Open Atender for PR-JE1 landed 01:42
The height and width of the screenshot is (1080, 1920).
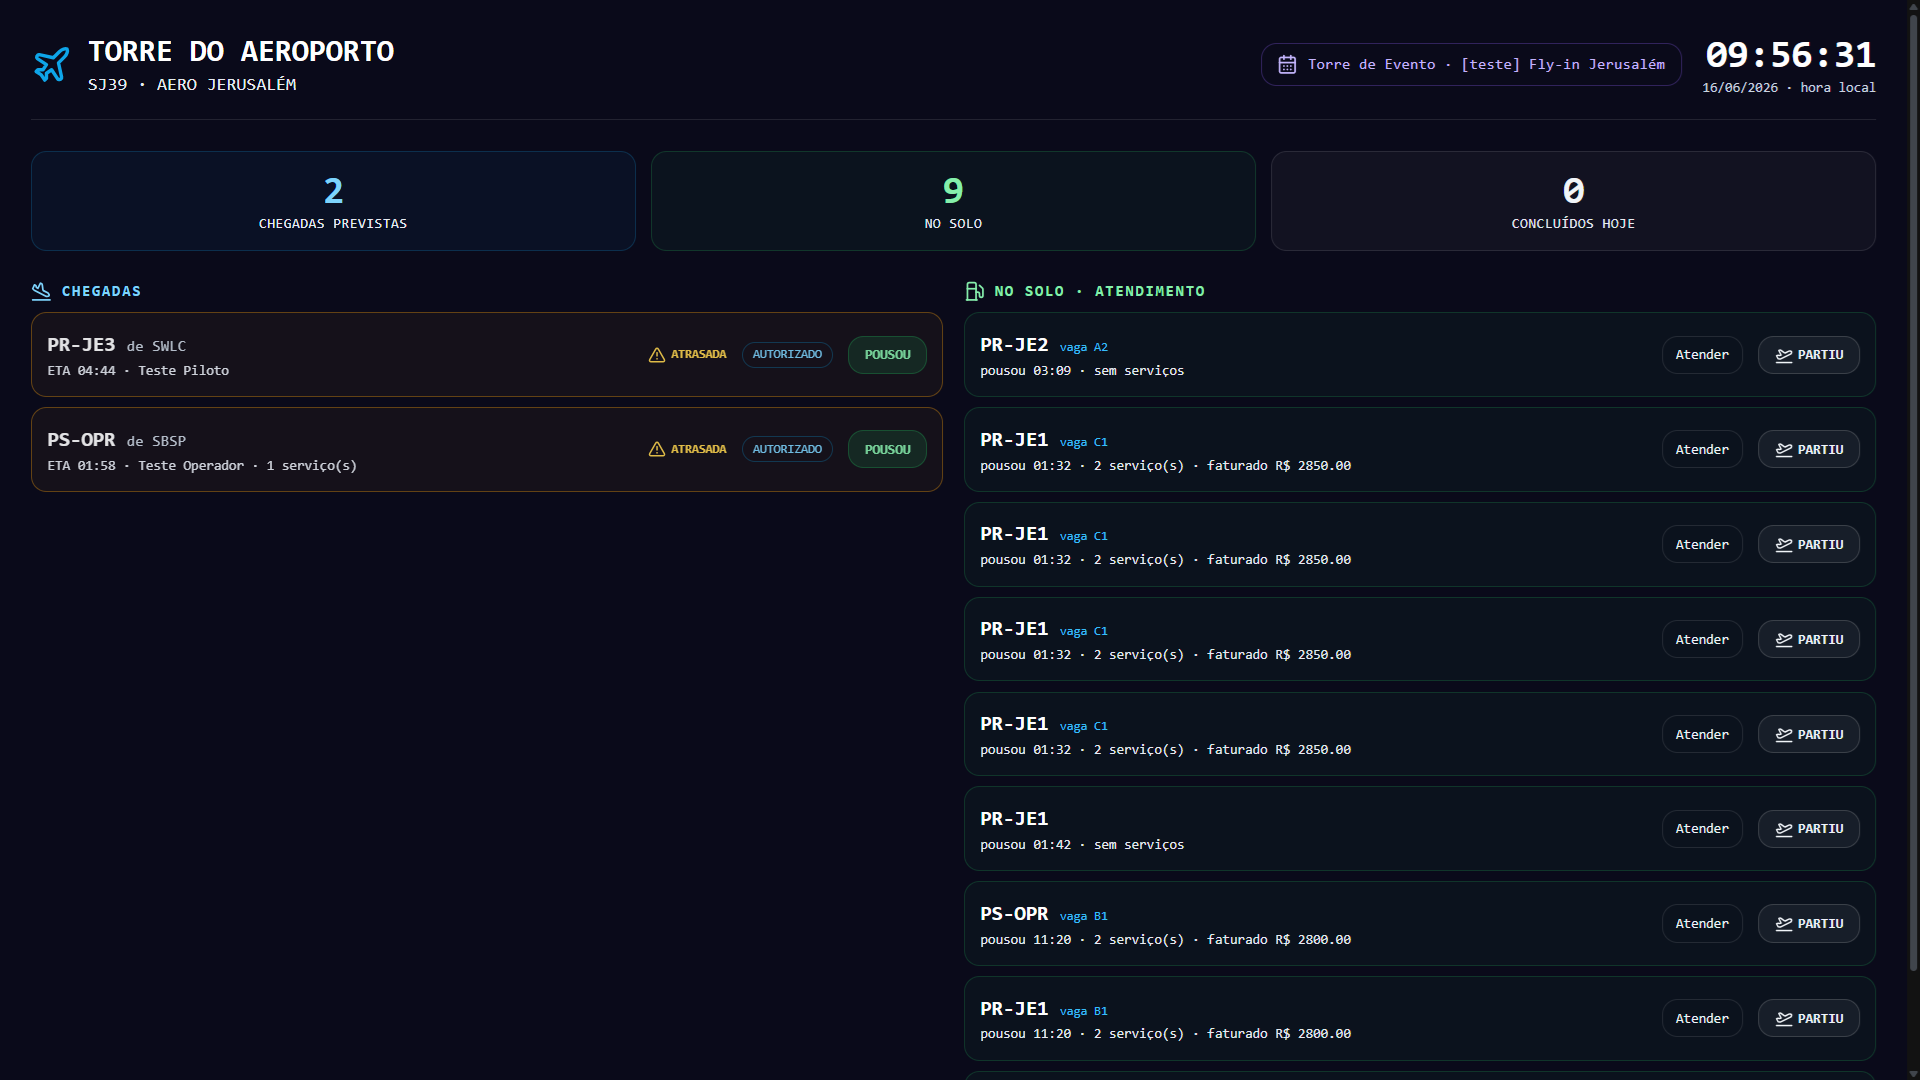click(x=1702, y=829)
